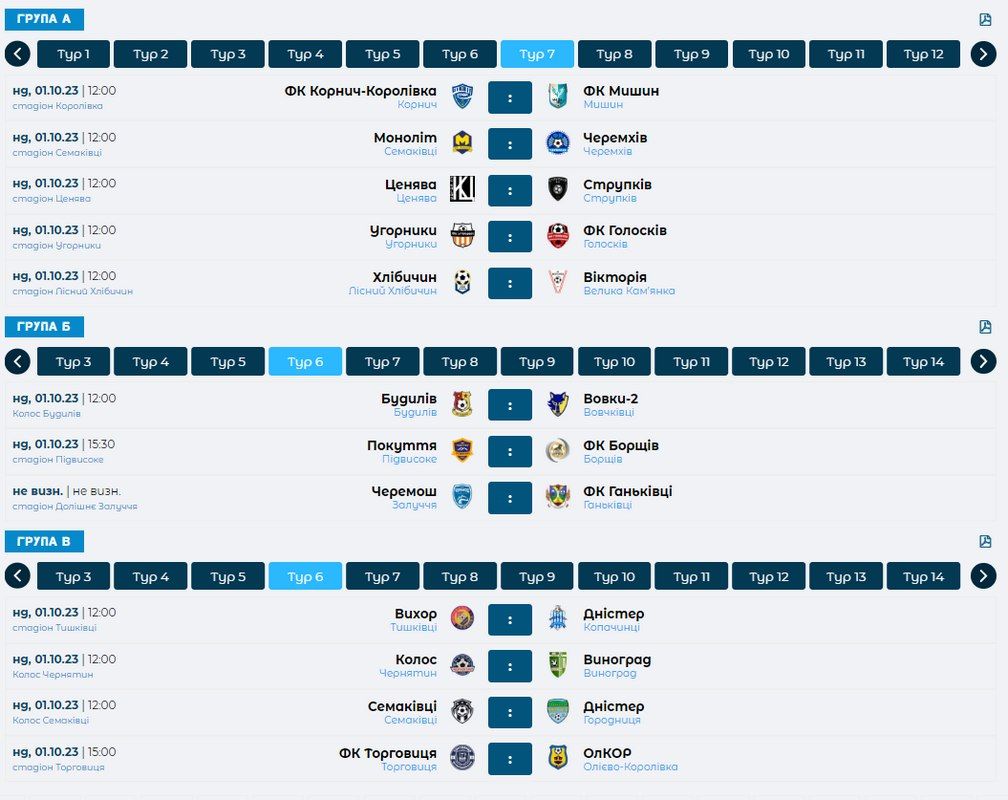This screenshot has height=800, width=1008.
Task: Click Group В PDF file icon
Action: tap(985, 542)
